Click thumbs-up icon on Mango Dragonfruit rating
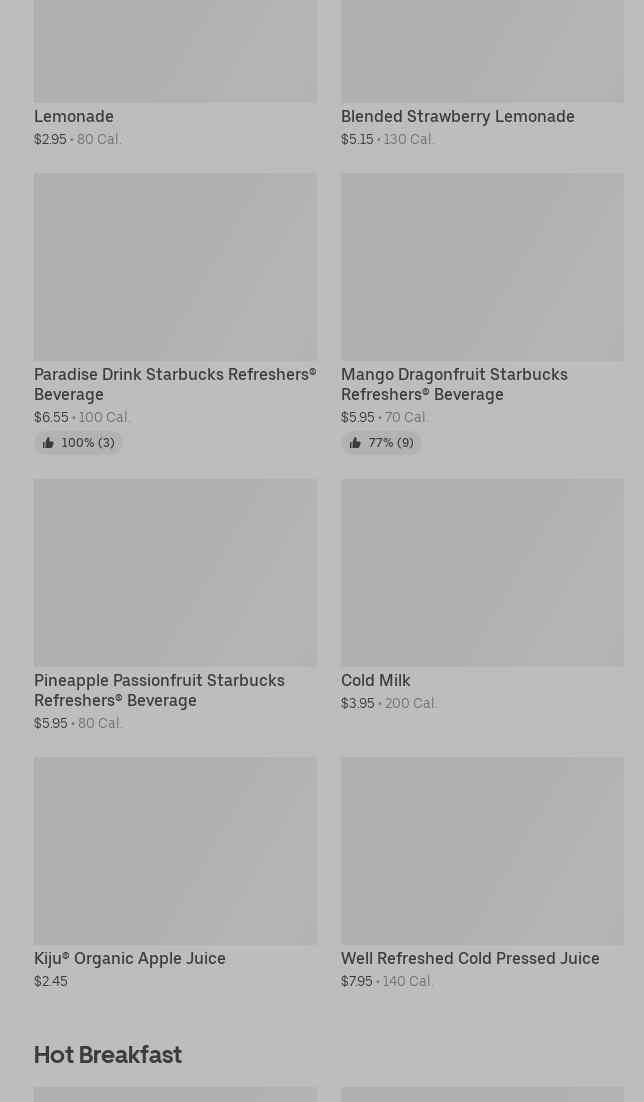644x1102 pixels. point(355,443)
